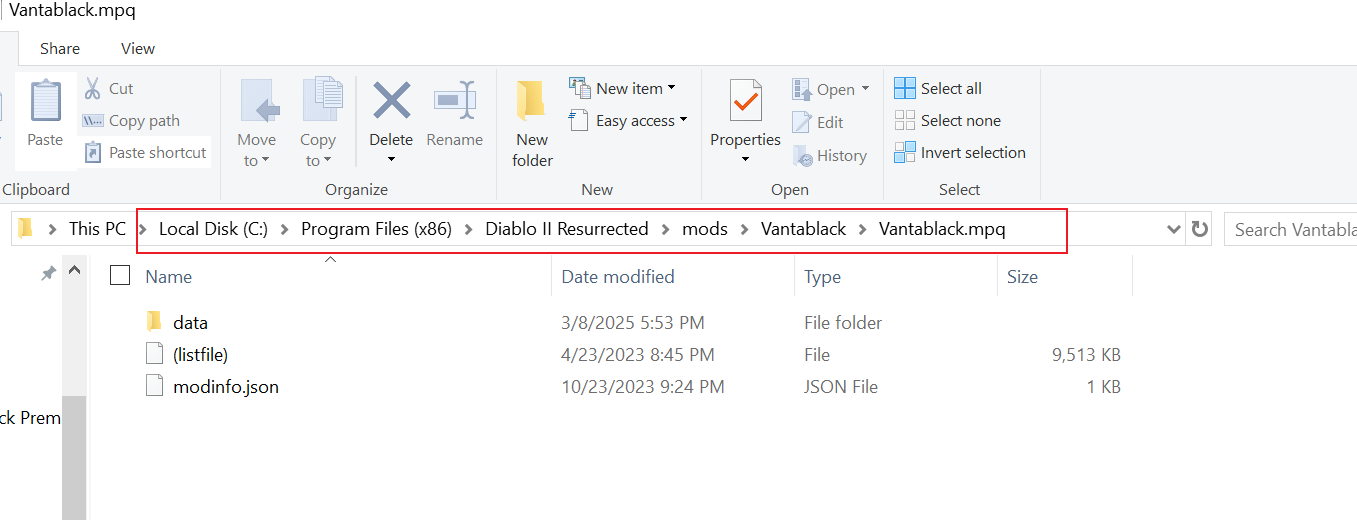Screen dimensions: 1357x520
Task: Click the address bar folder icon
Action: (26, 229)
